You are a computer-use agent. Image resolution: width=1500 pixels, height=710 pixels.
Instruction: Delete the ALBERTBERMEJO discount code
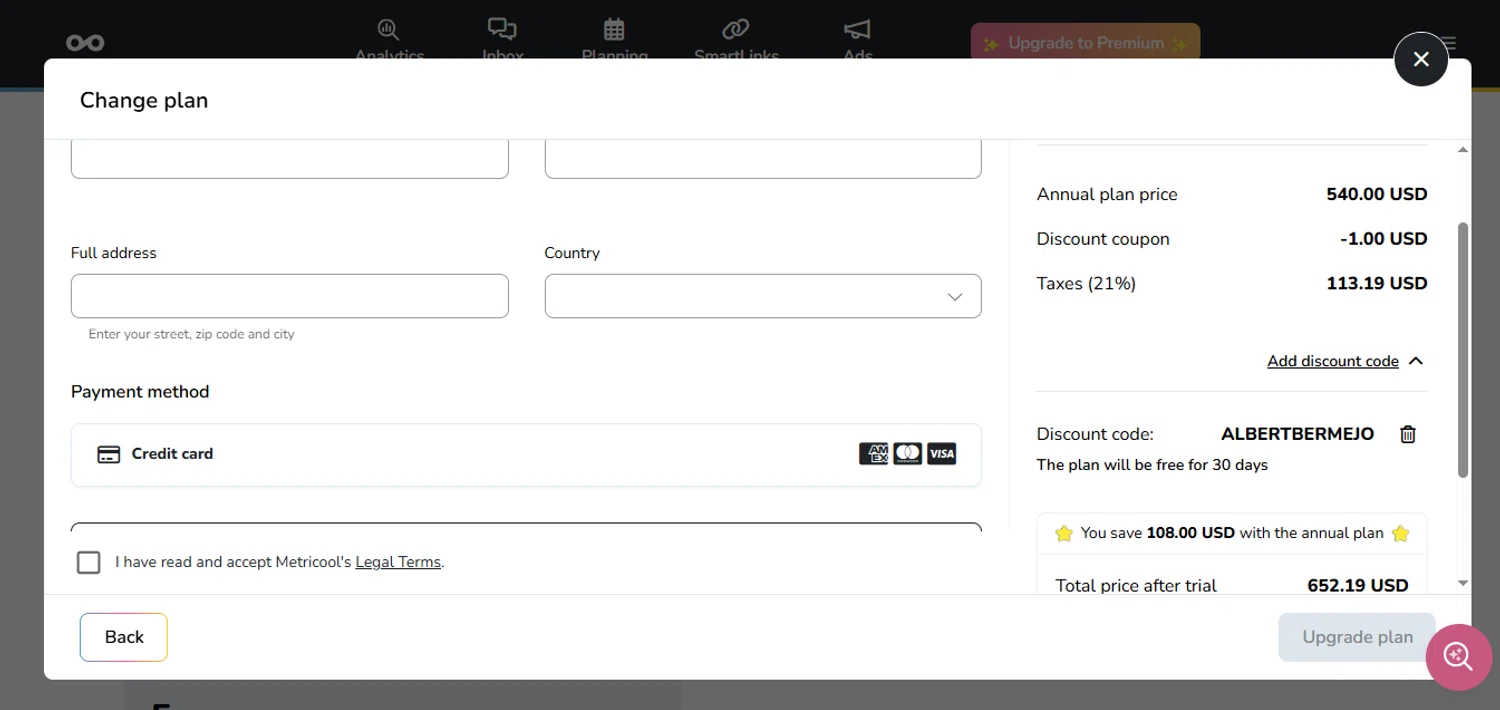pyautogui.click(x=1408, y=434)
